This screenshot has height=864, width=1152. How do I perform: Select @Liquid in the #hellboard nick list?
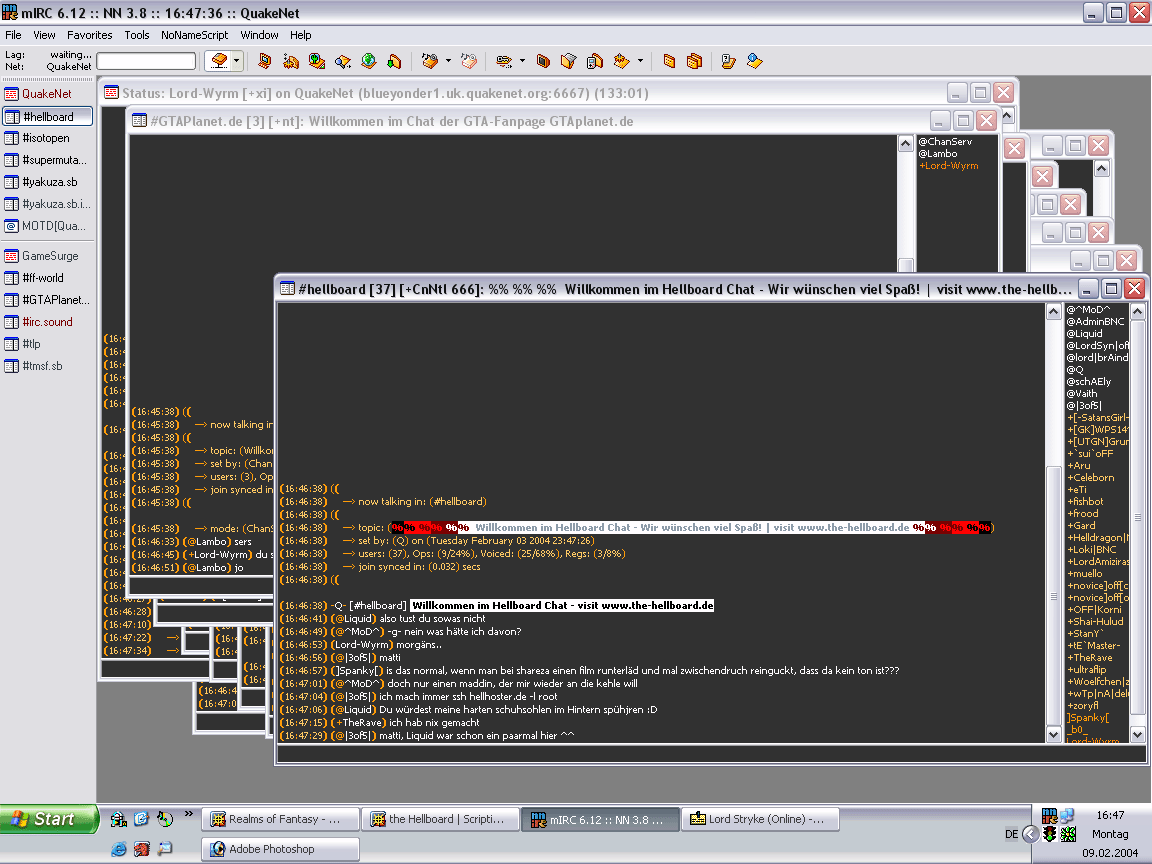point(1084,334)
